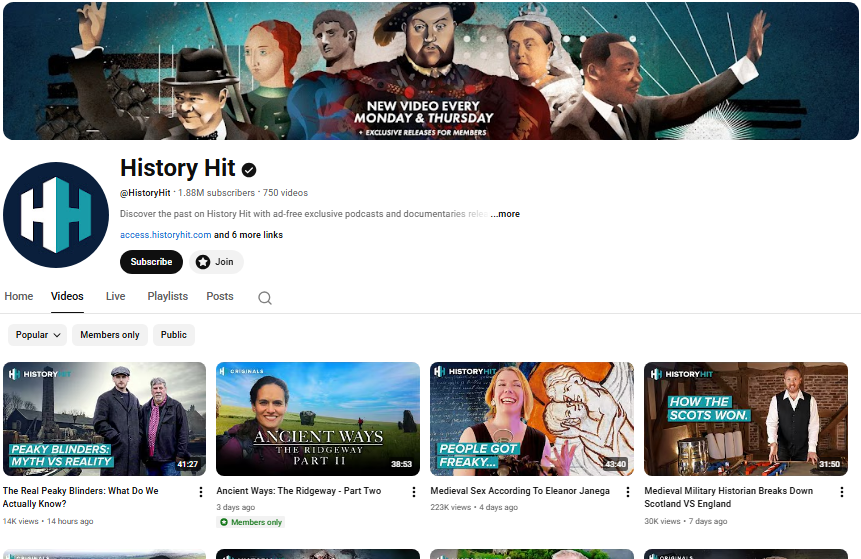Click the '1.88M subscribers' text
Screen dimensions: 861x559
[216, 193]
